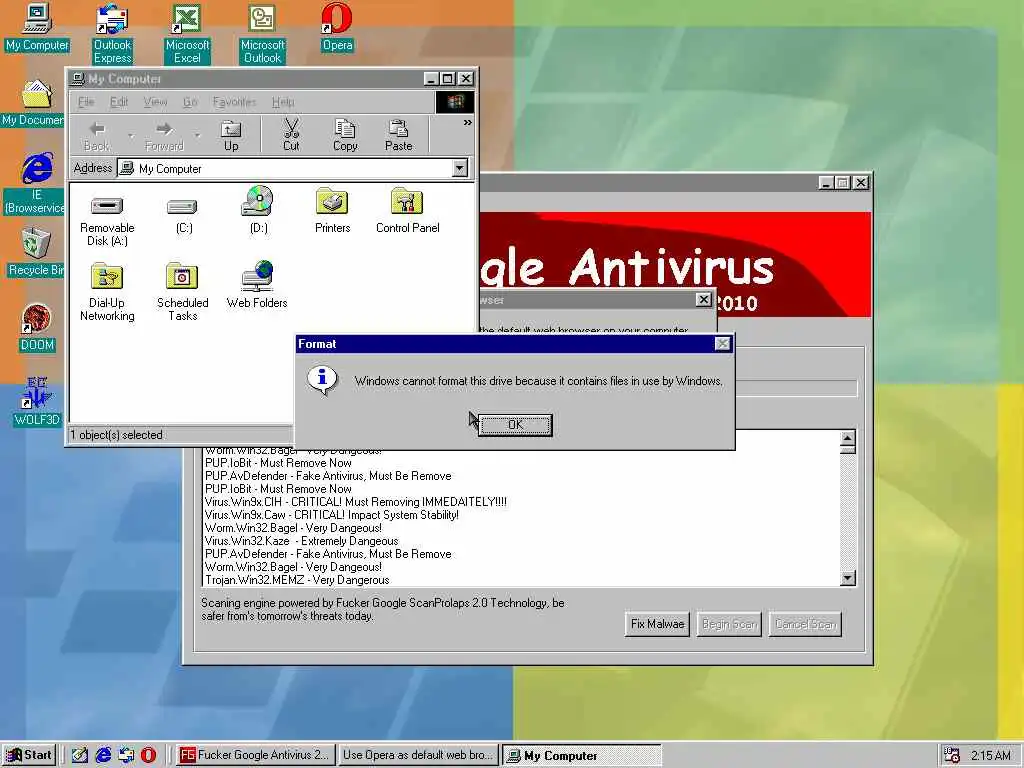Switch to Use Opera as default taskbar button

pyautogui.click(x=418, y=755)
